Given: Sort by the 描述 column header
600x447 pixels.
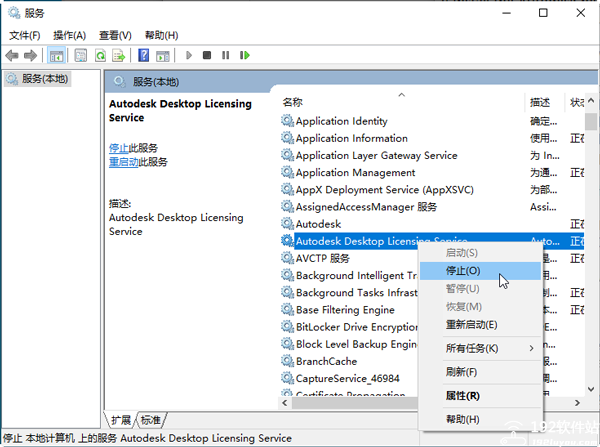Looking at the screenshot, I should point(544,102).
